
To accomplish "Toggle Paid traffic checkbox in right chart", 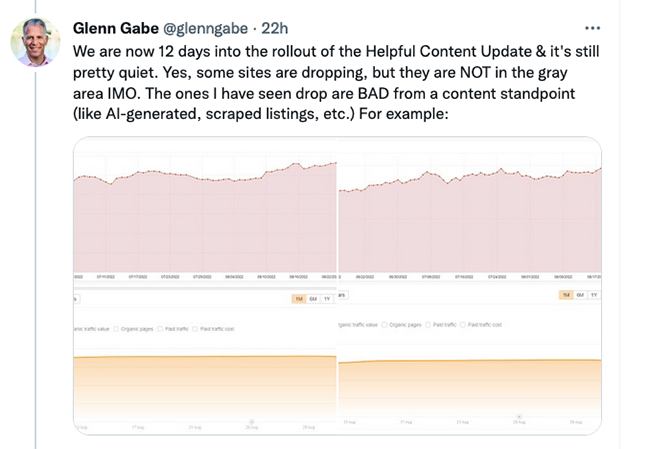I will 428,325.
